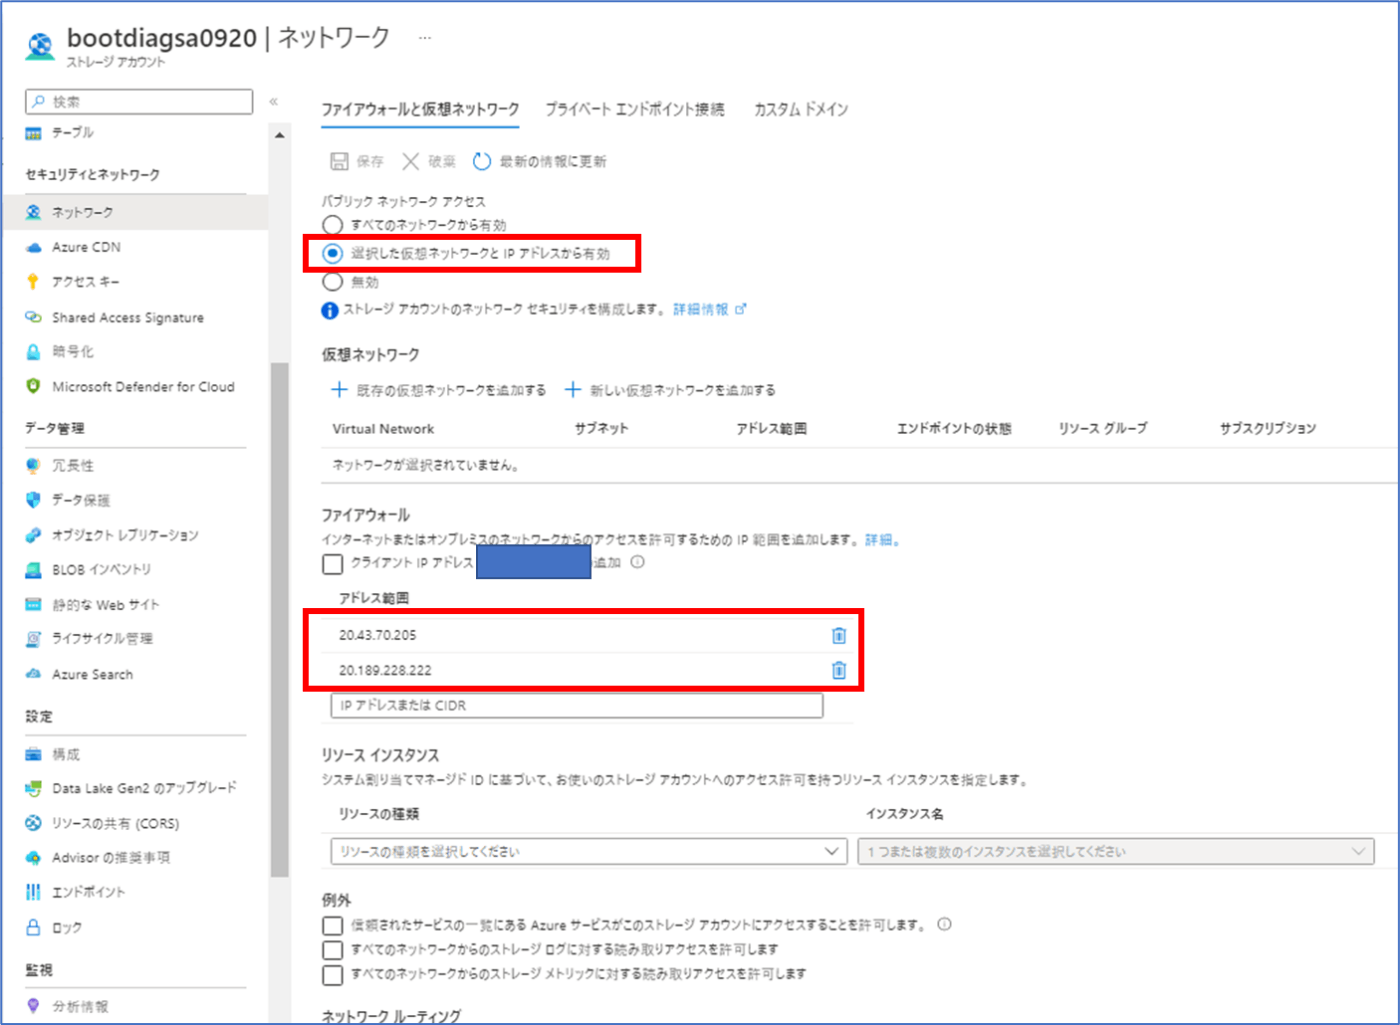
Task: Delete the 20.43.70.205 address entry
Action: (x=839, y=635)
